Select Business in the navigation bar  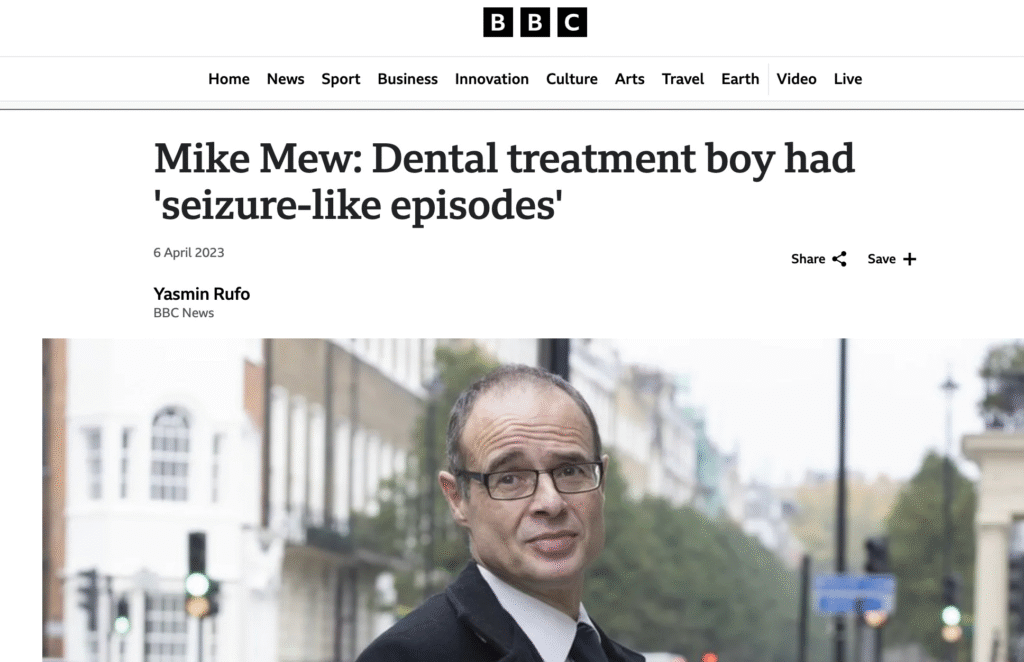[407, 79]
